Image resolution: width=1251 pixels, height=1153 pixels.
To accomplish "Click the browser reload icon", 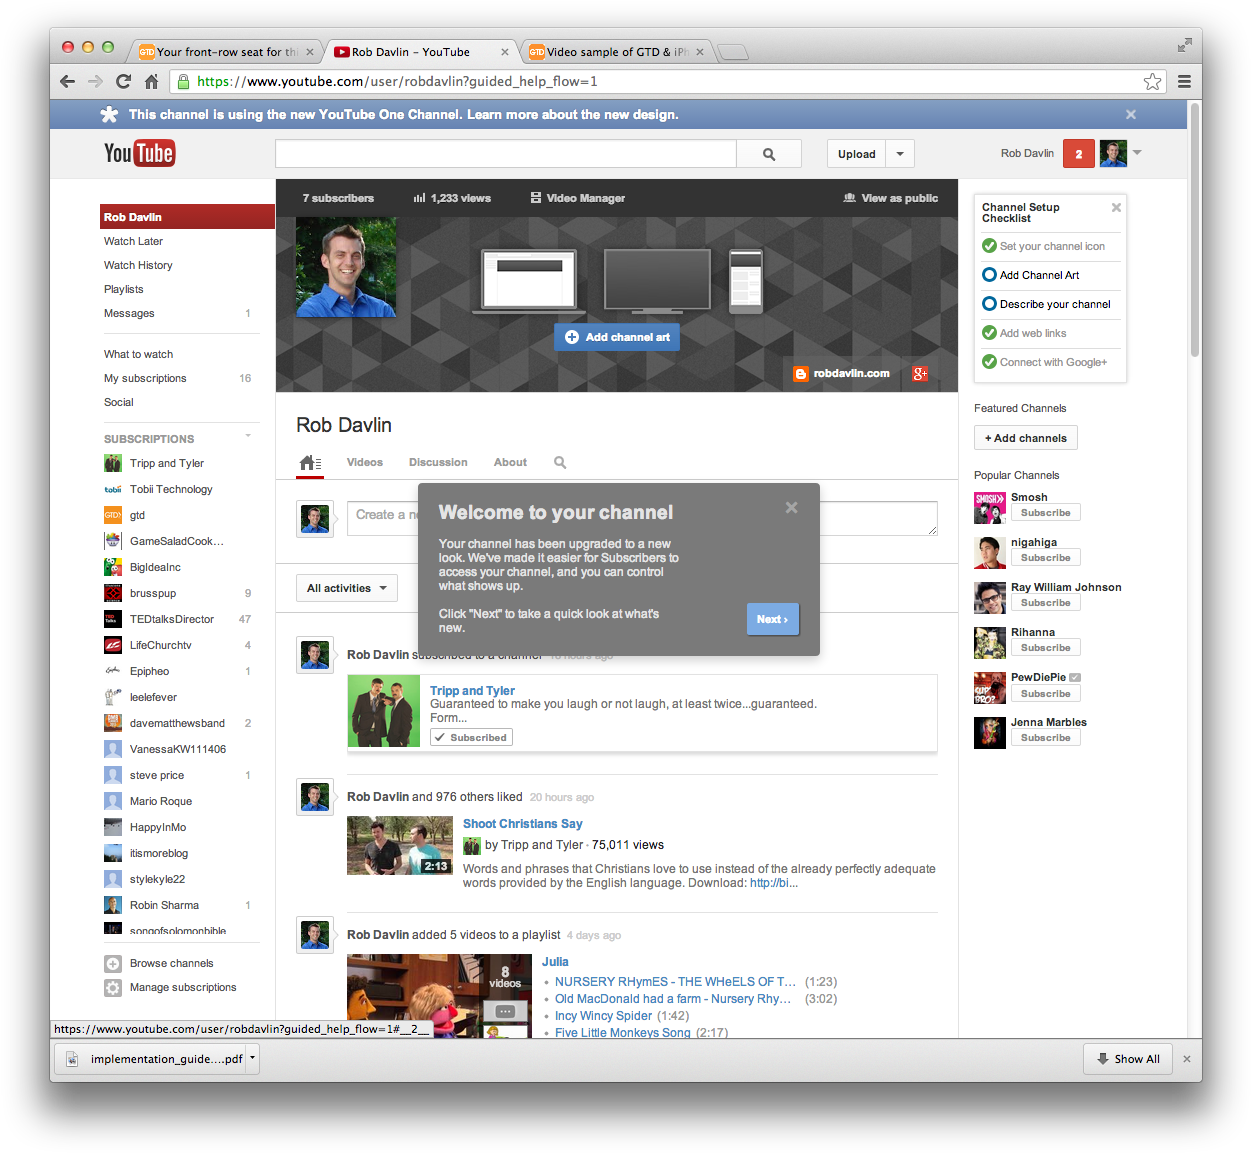I will pyautogui.click(x=123, y=82).
